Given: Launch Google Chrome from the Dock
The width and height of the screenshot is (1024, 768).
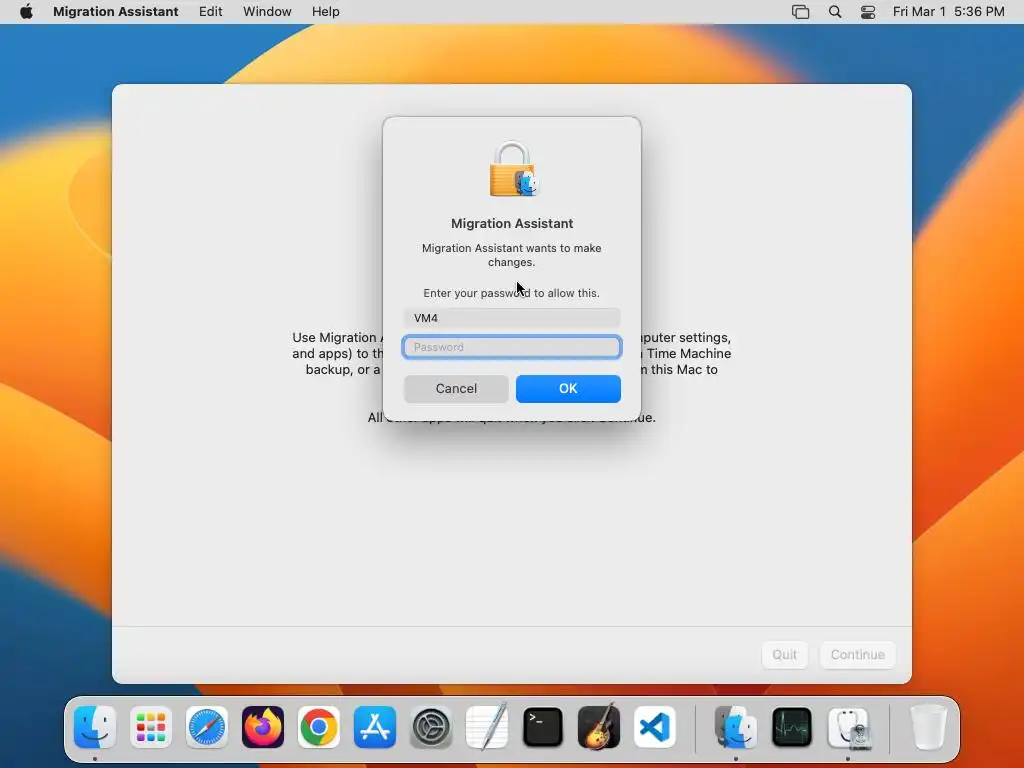Looking at the screenshot, I should [319, 727].
